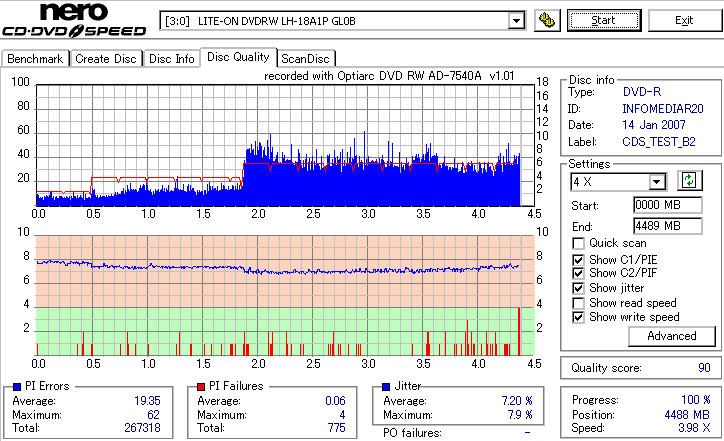Click the date 14 Jan 2007

click(654, 125)
